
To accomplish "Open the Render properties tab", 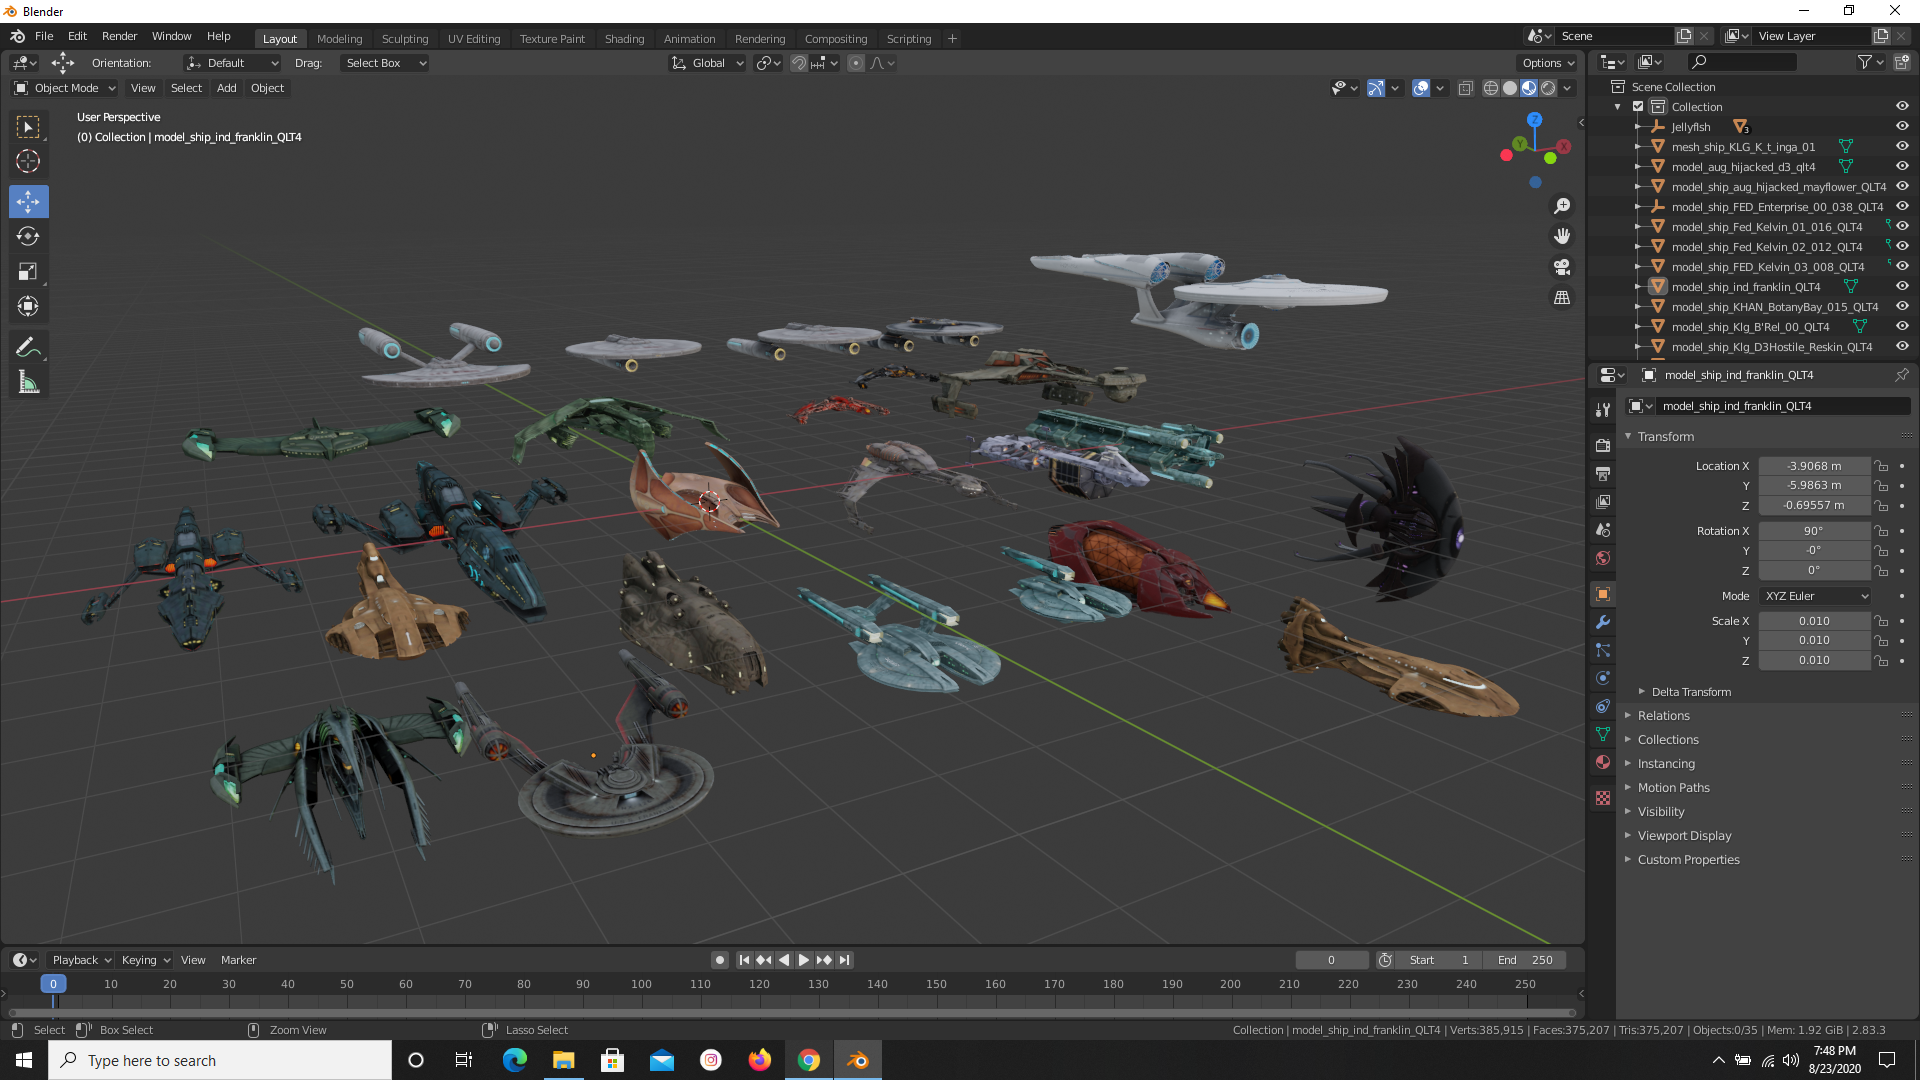I will click(x=1603, y=445).
